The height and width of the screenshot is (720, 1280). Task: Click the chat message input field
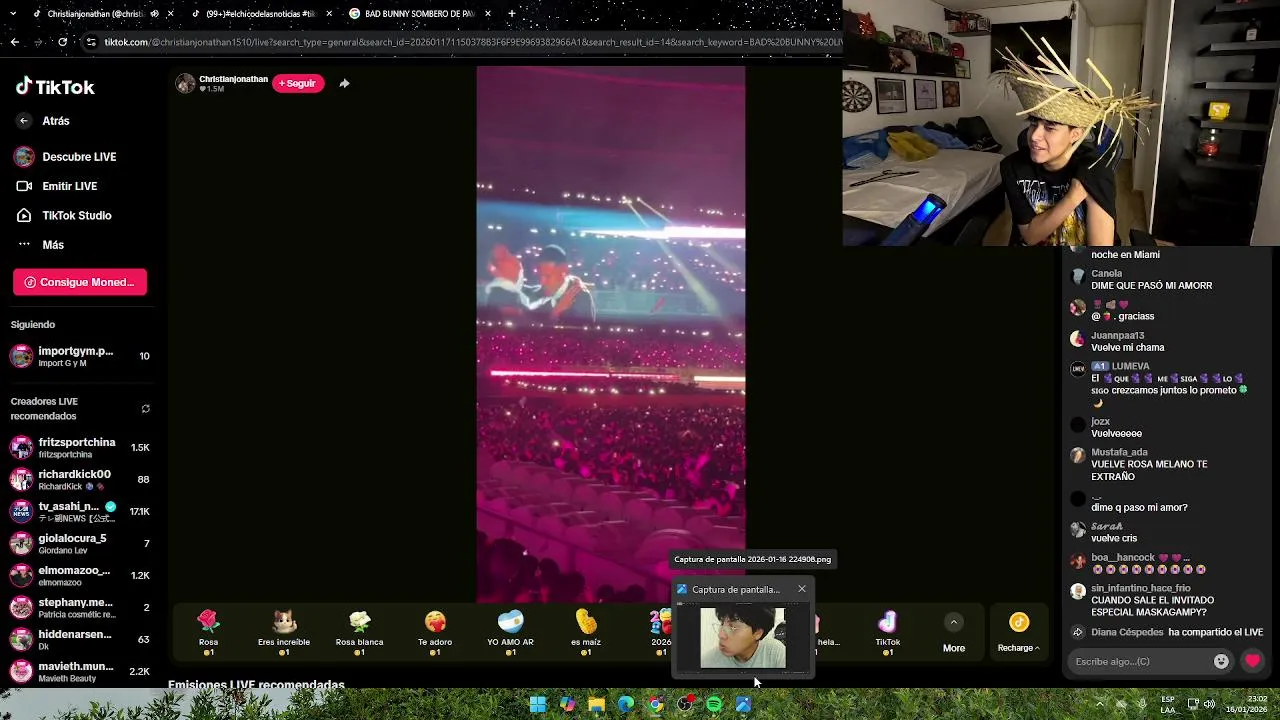pos(1138,661)
